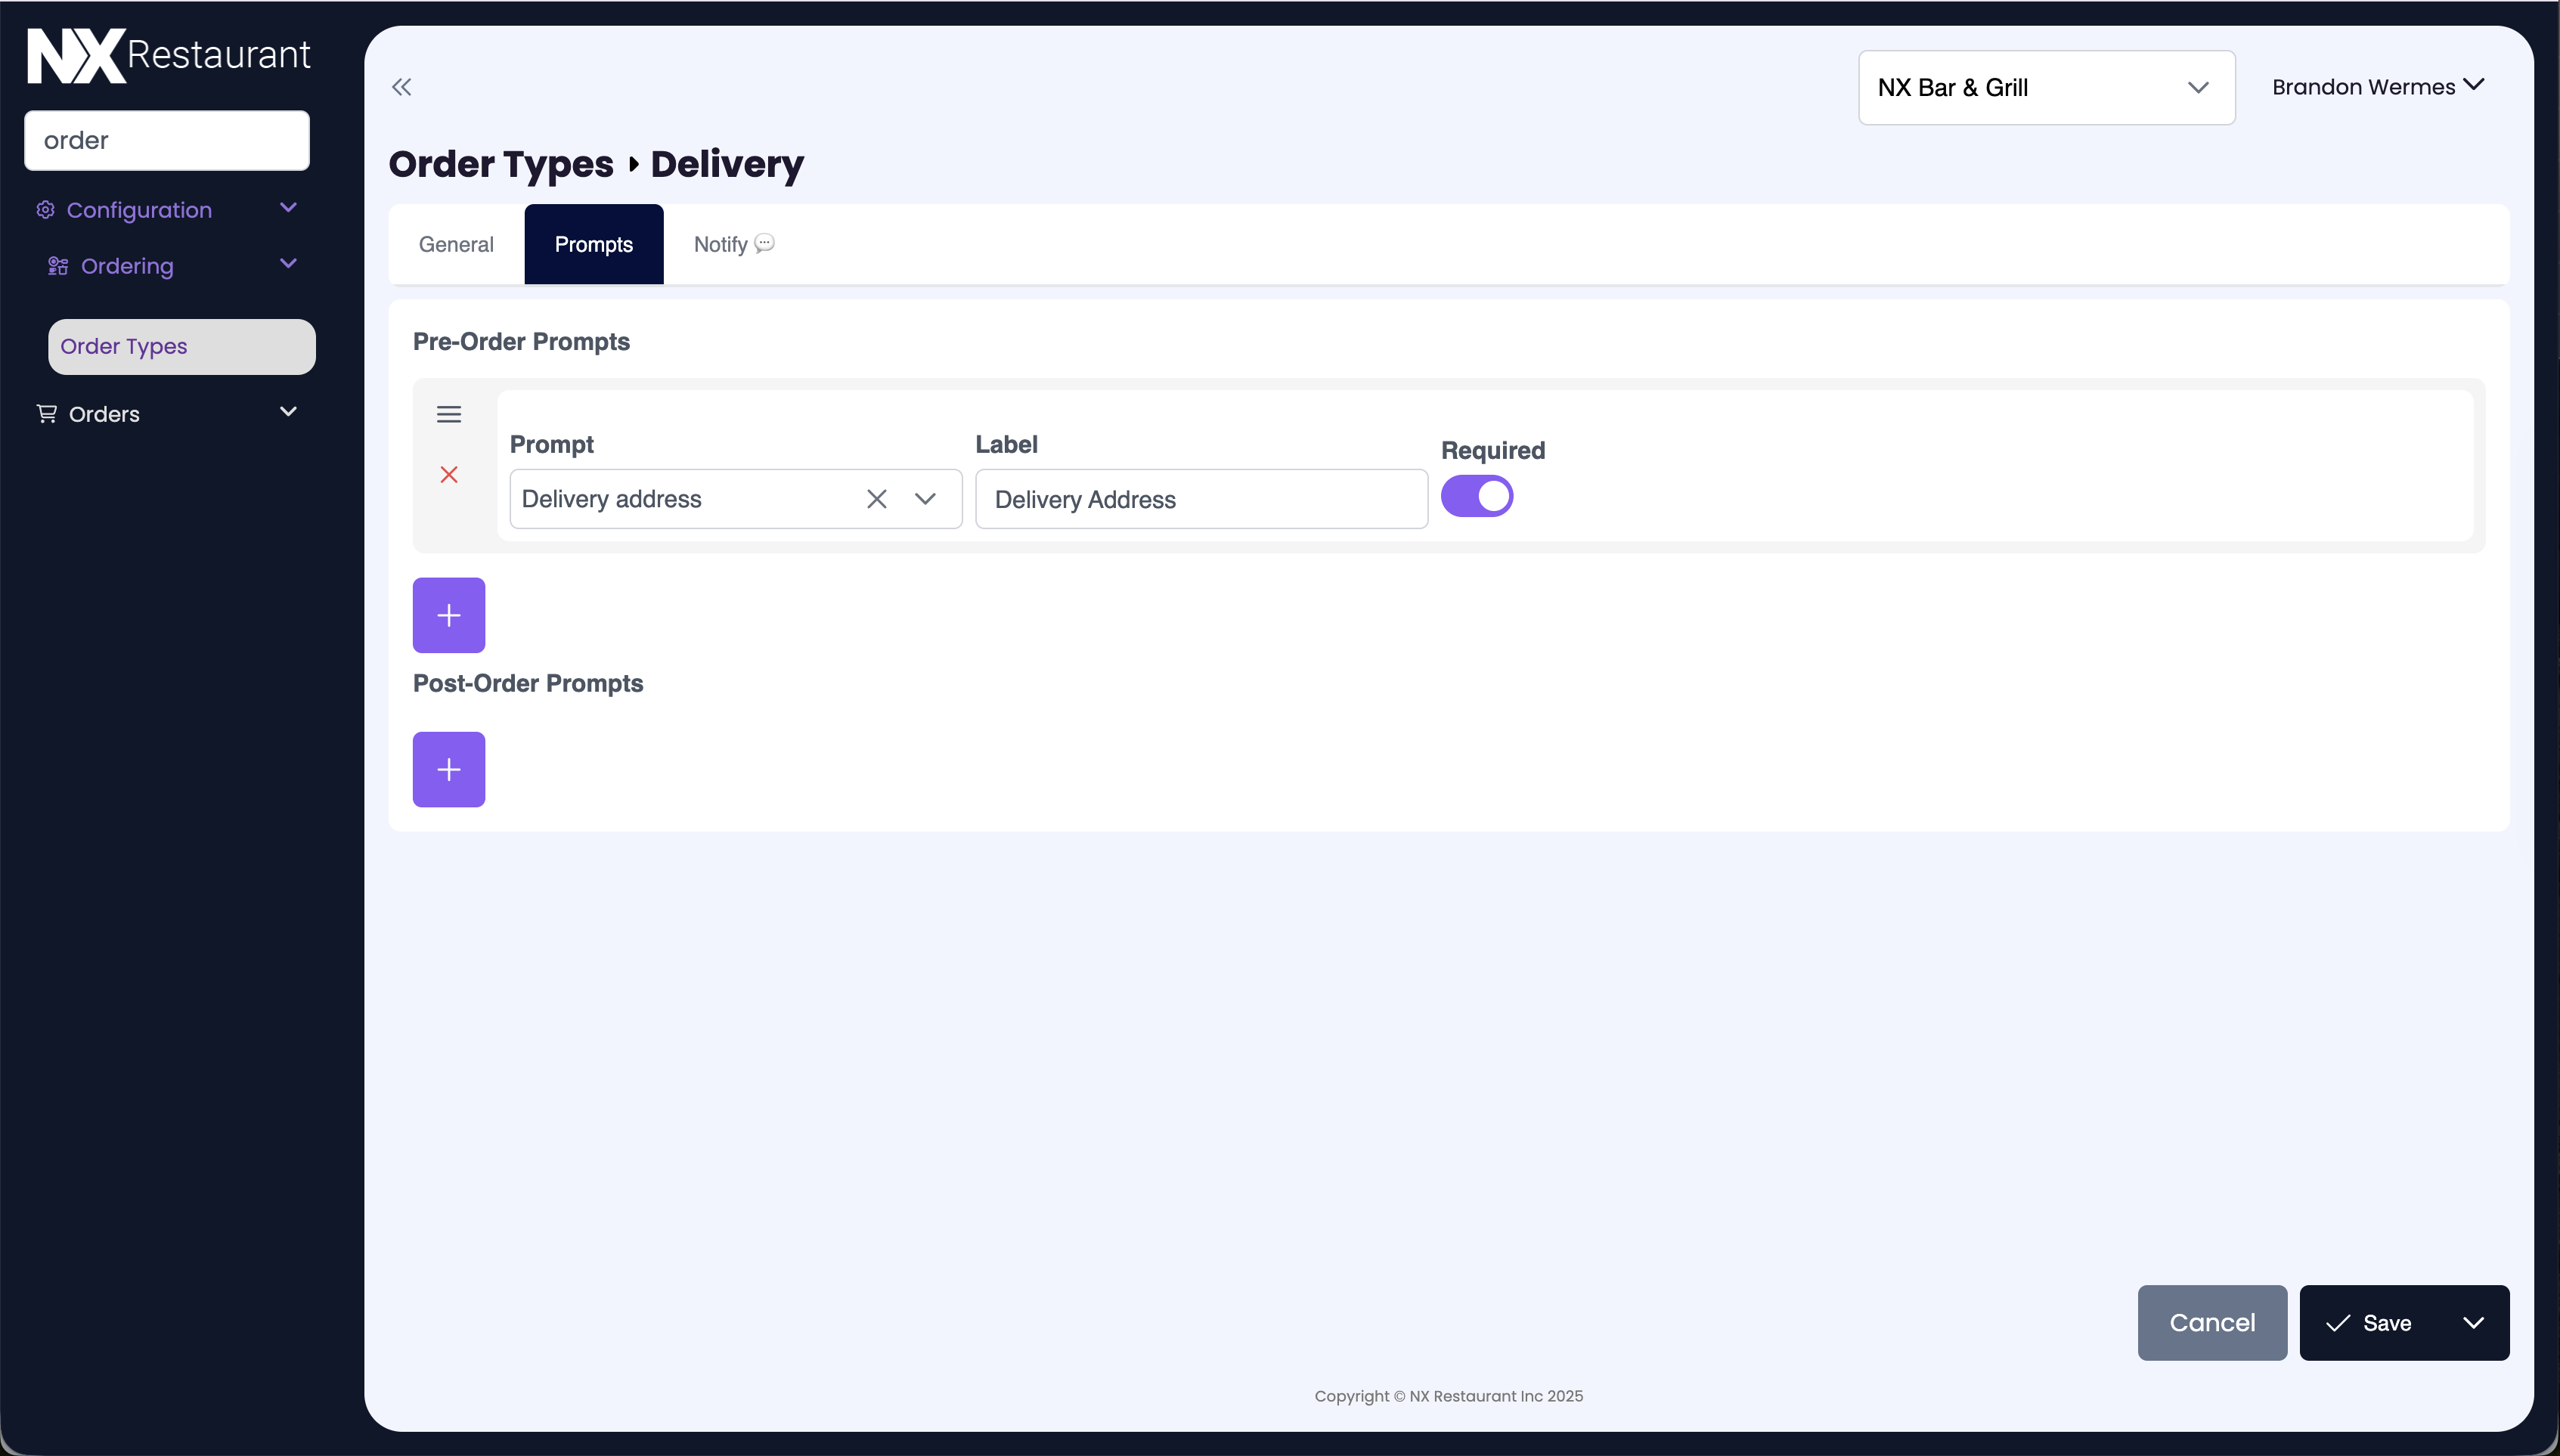This screenshot has width=2560, height=1456.
Task: Add a new Pre-Order prompt
Action: pyautogui.click(x=449, y=615)
